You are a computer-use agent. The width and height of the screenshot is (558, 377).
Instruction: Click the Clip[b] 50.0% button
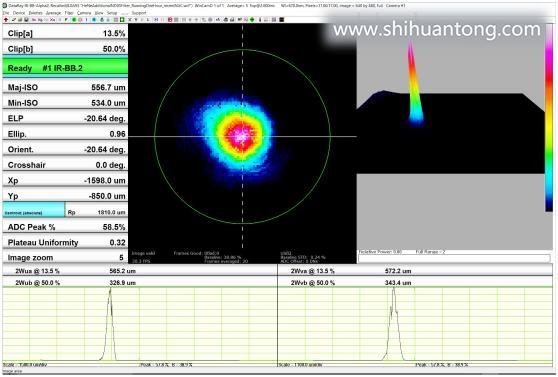click(x=65, y=49)
